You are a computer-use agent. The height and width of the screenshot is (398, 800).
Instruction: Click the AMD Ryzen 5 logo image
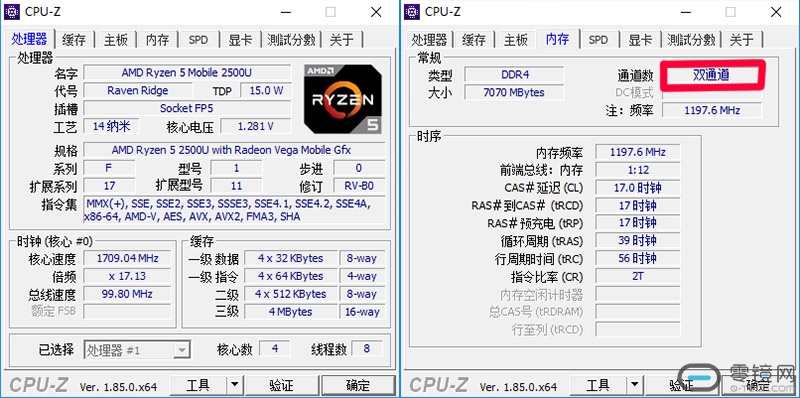pos(343,99)
